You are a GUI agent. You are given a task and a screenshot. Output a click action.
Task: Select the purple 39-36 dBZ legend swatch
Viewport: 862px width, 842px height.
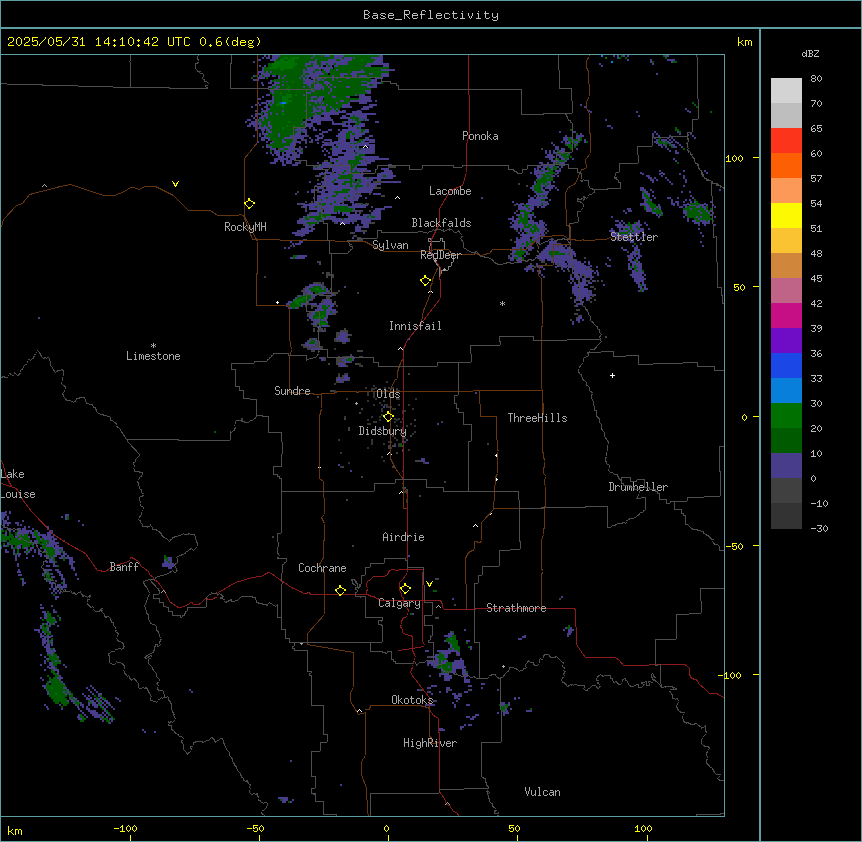click(x=786, y=340)
